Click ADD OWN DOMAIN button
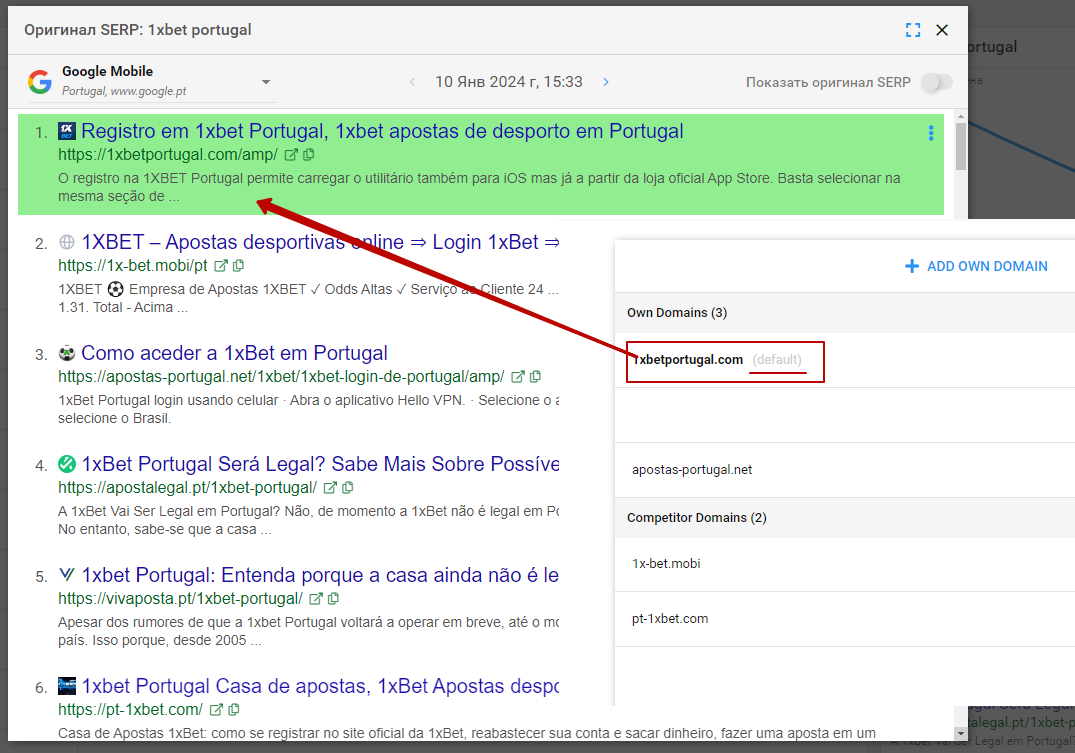 976,266
